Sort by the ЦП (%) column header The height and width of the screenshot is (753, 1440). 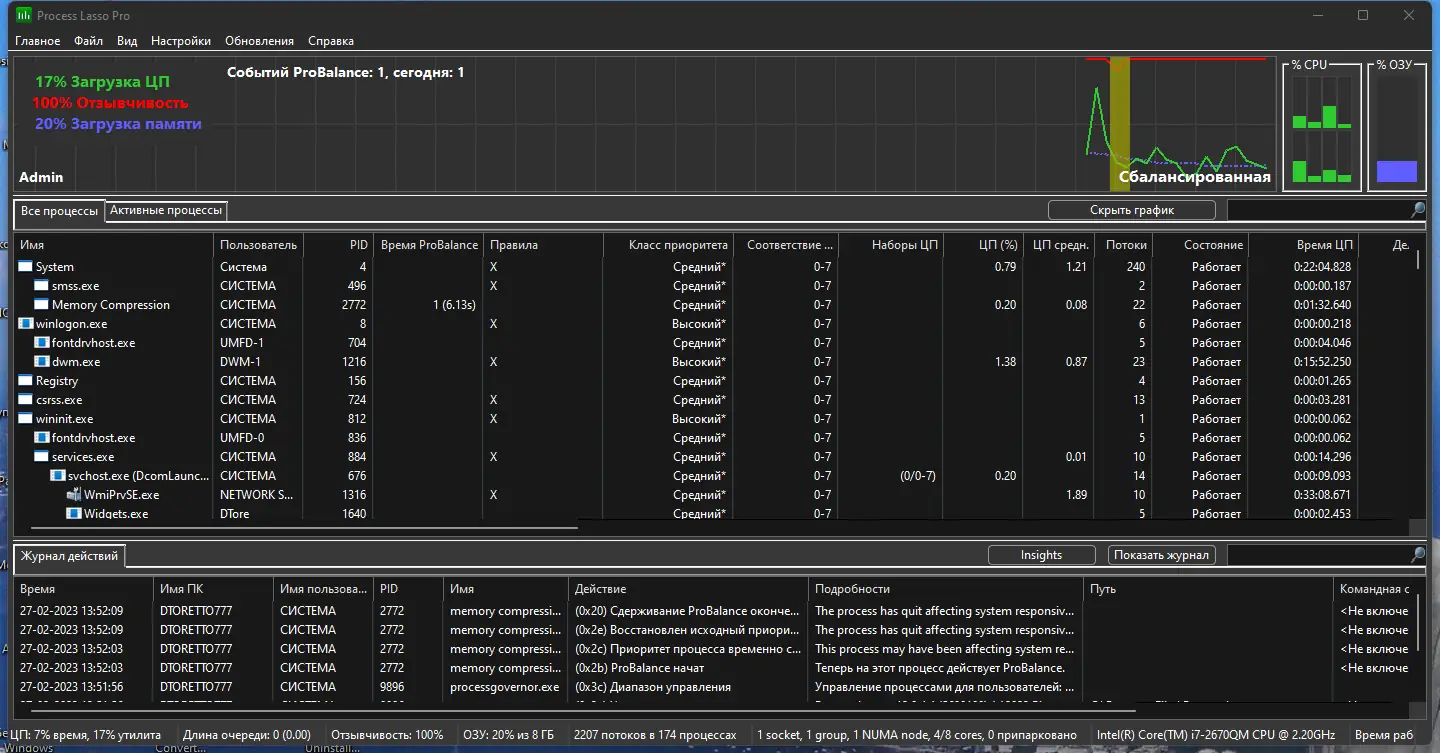point(983,245)
